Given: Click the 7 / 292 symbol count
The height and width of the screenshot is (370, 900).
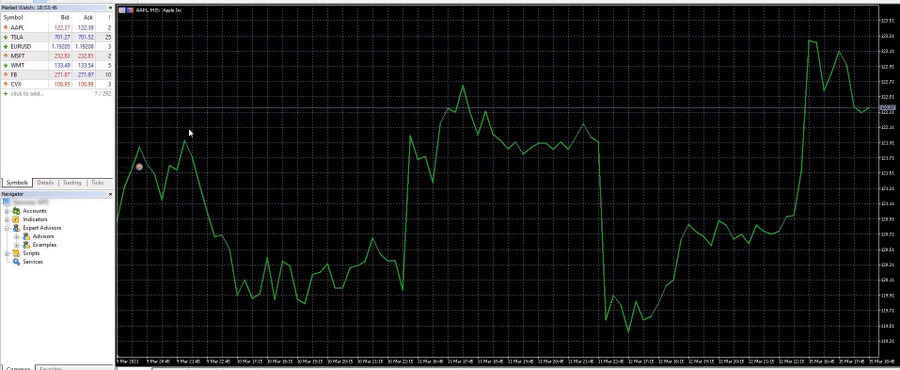Looking at the screenshot, I should (x=103, y=93).
